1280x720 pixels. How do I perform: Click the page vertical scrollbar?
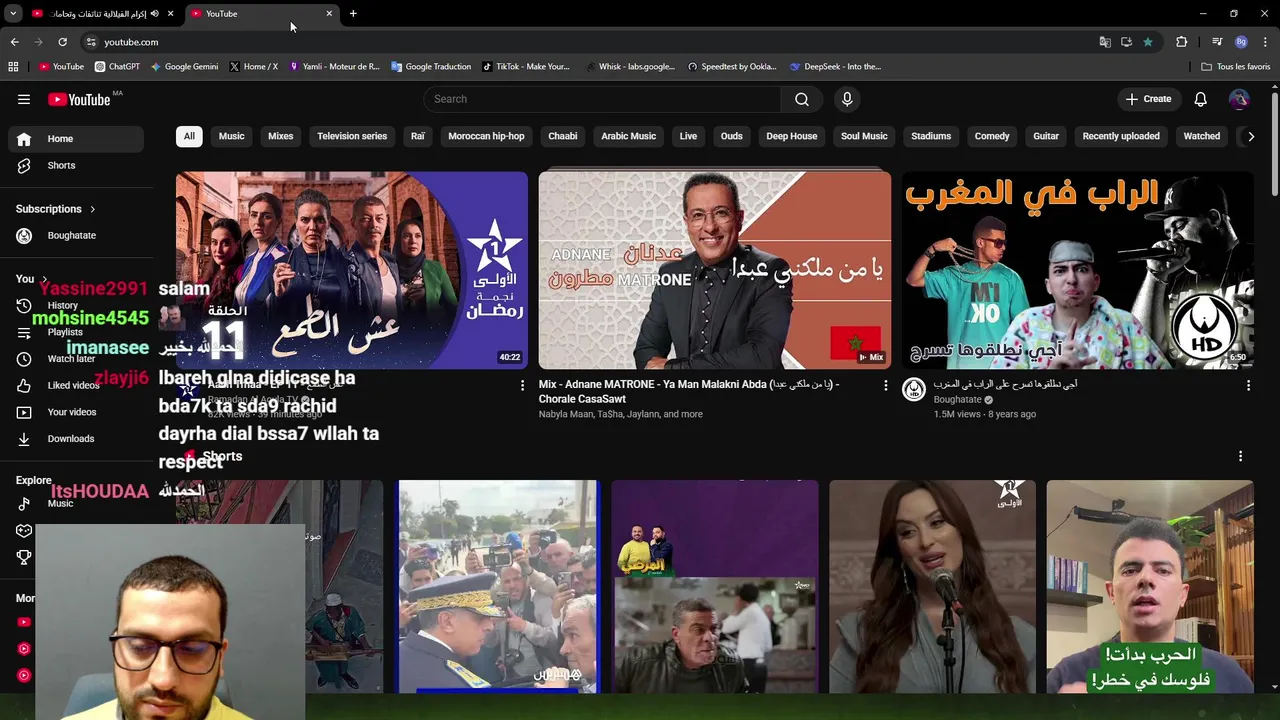[1274, 145]
